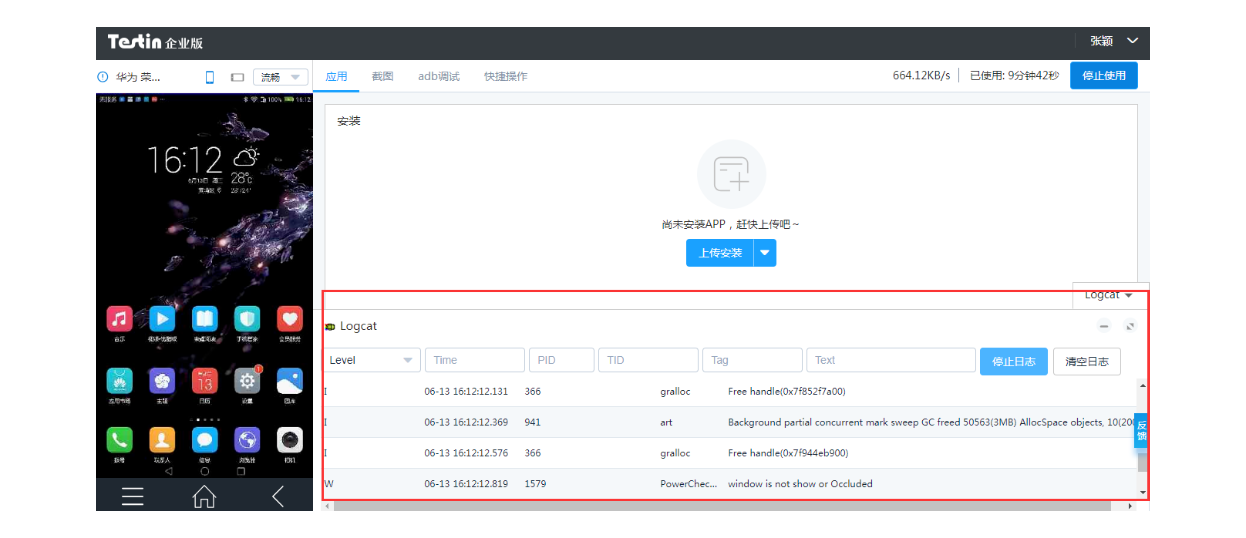Switch to portrait orientation icon
The height and width of the screenshot is (538, 1246).
pos(210,77)
